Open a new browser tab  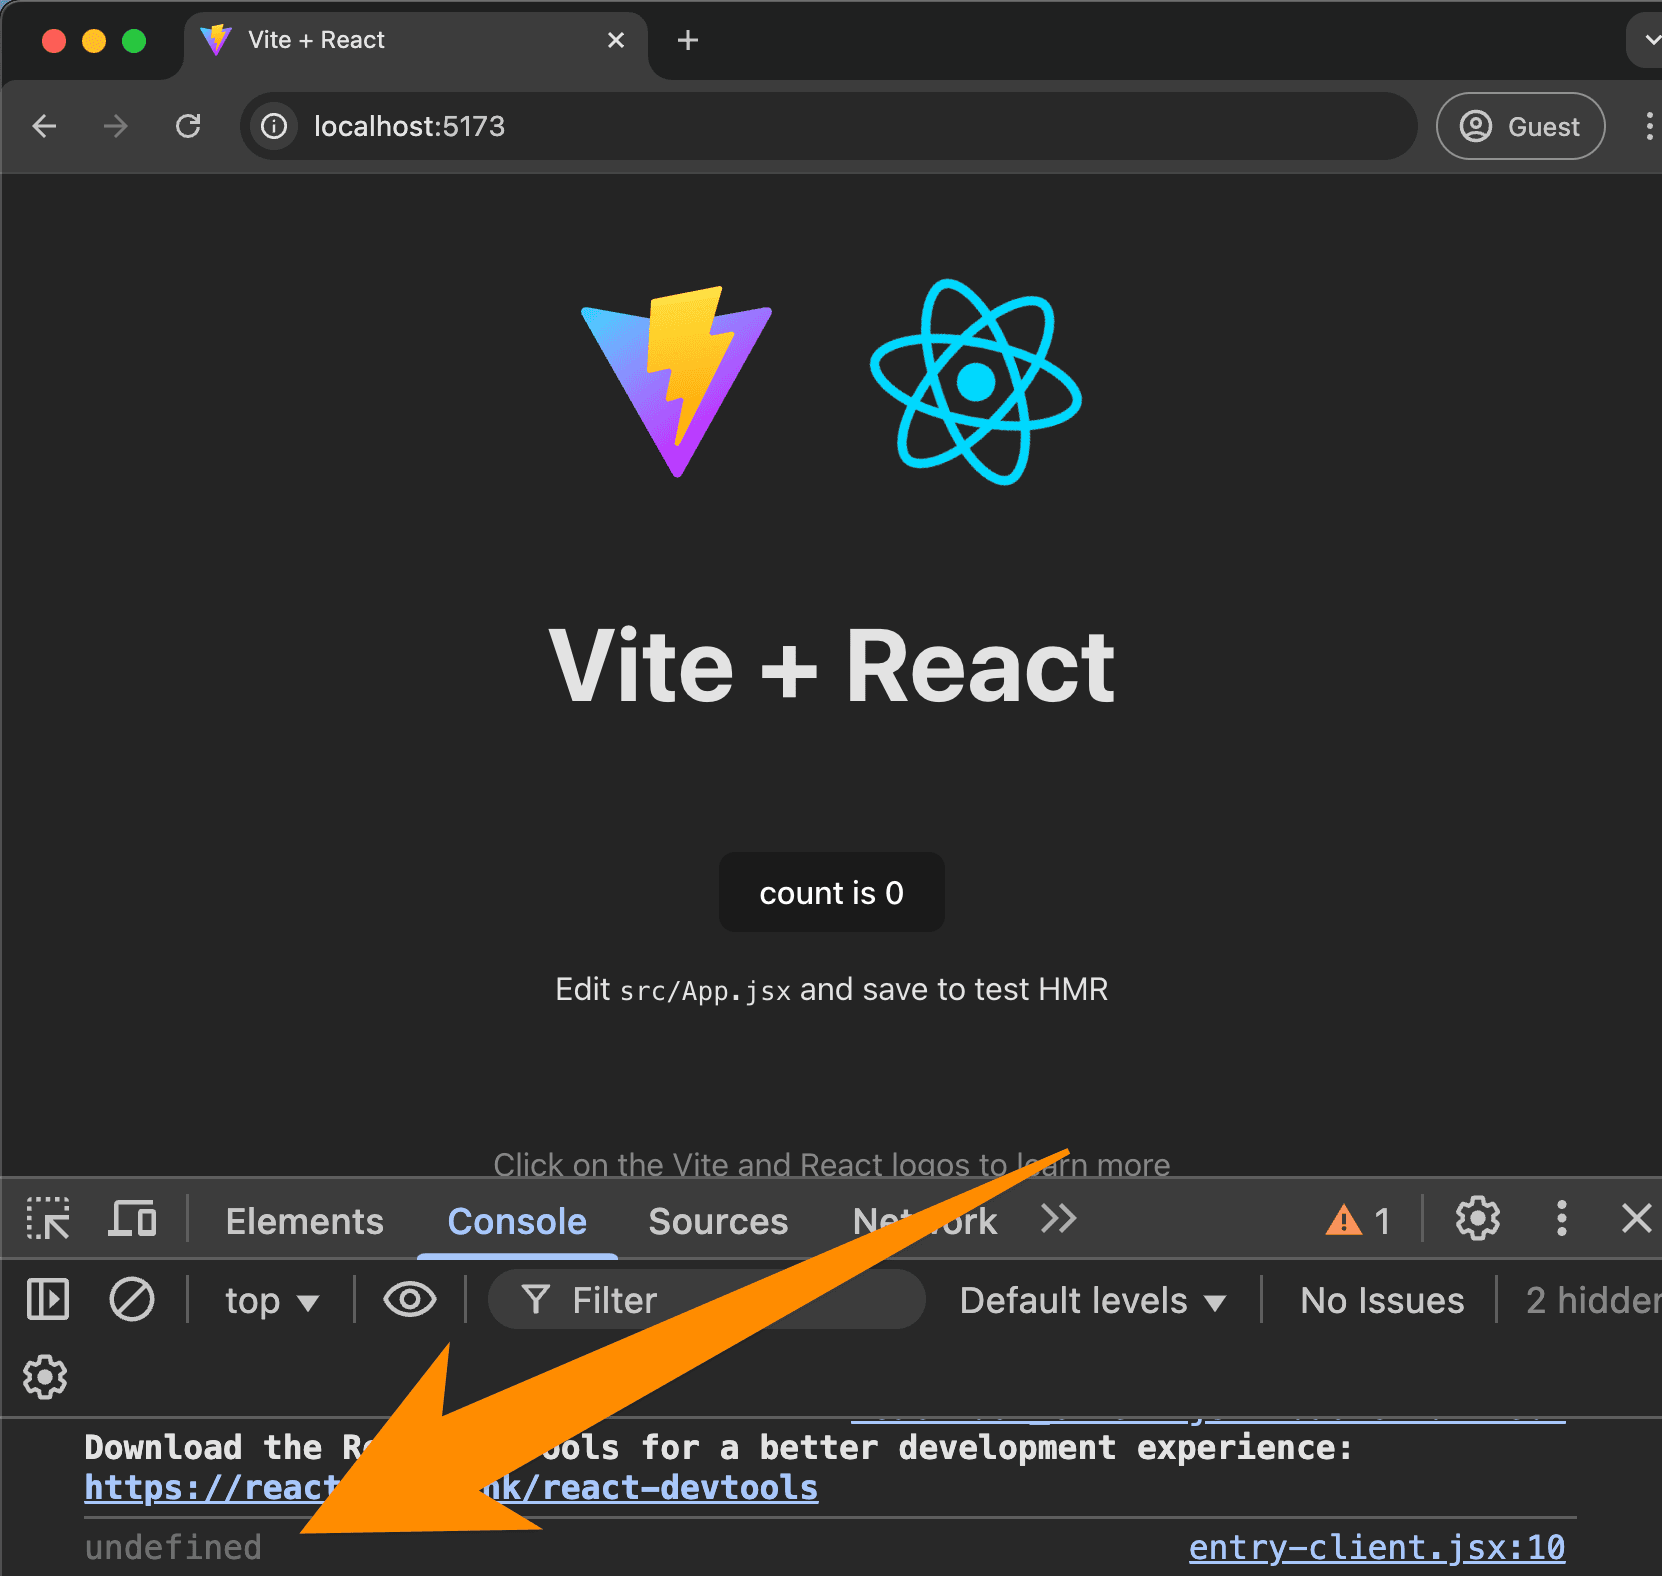(687, 40)
